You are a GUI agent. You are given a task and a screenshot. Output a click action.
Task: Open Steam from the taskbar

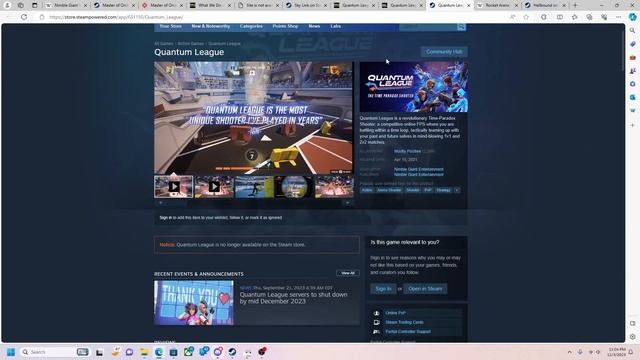click(x=232, y=352)
